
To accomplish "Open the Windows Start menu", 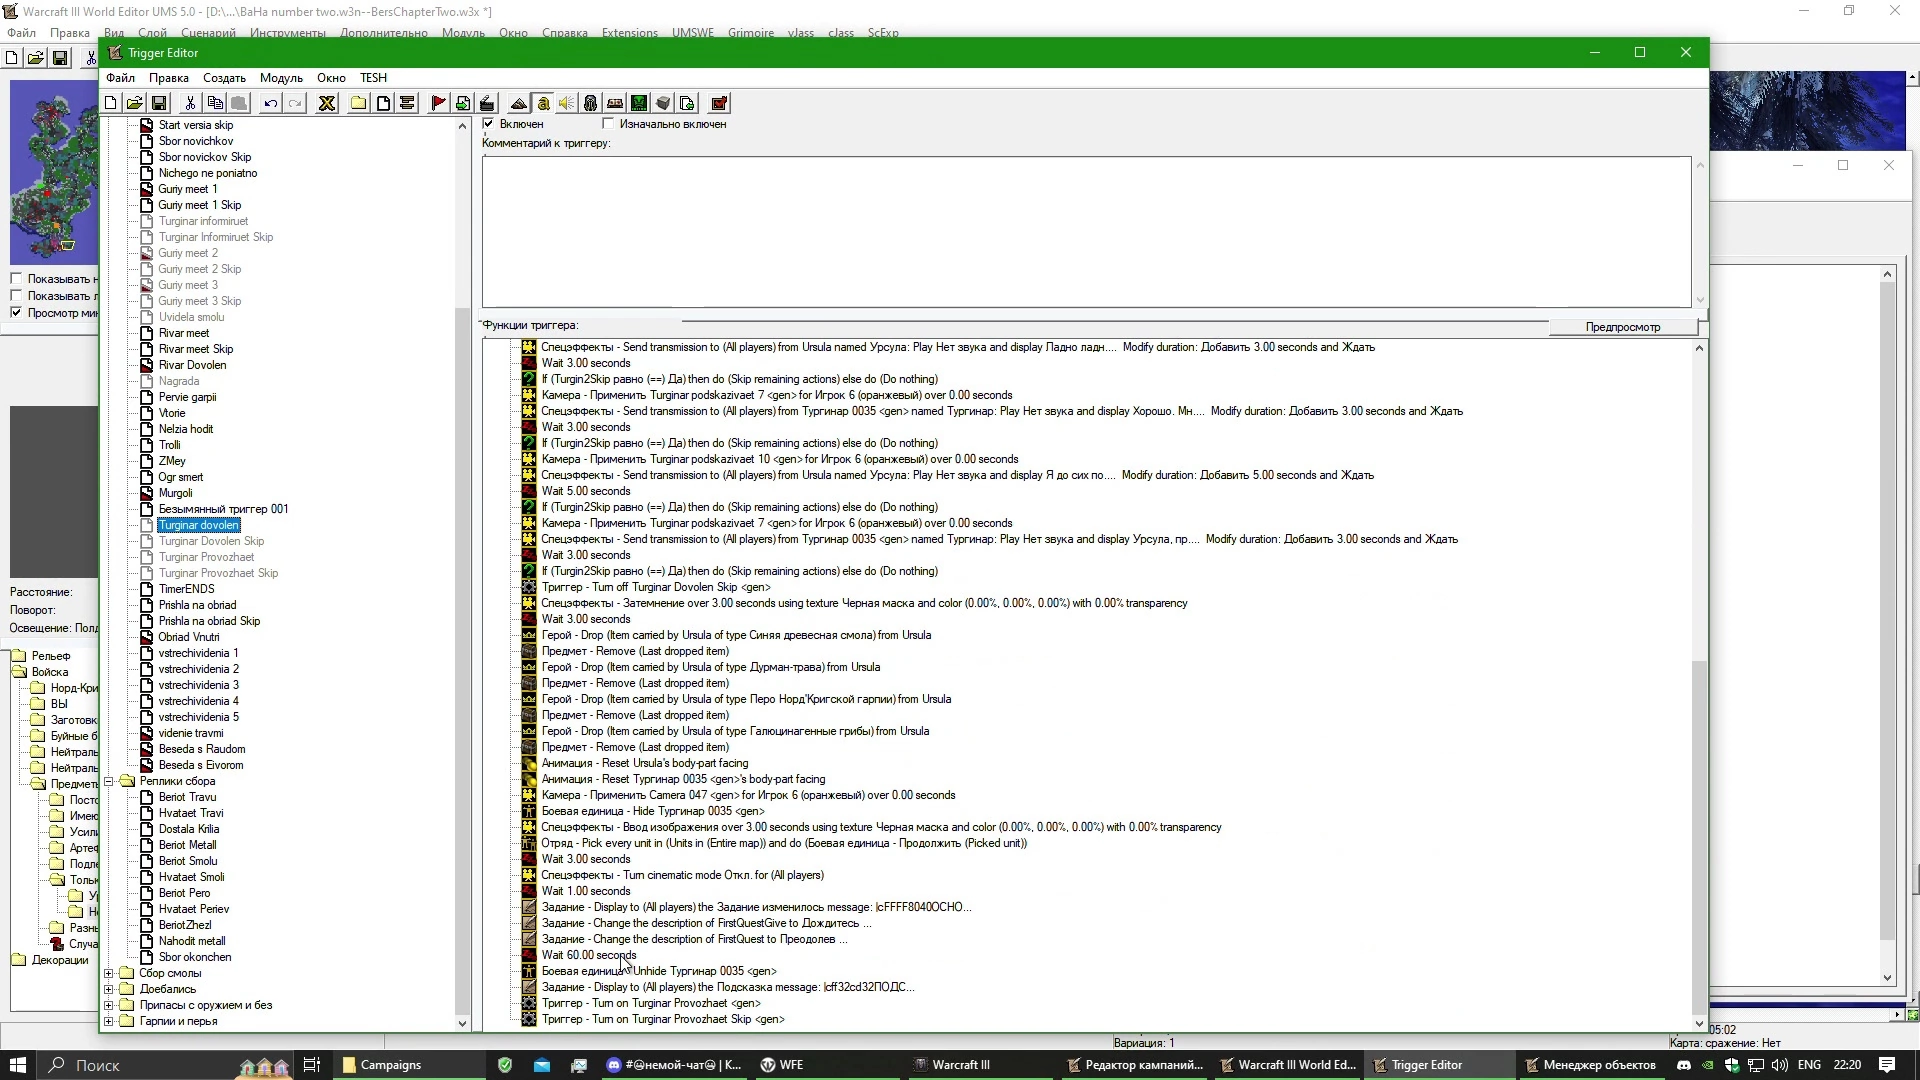I will point(17,1065).
